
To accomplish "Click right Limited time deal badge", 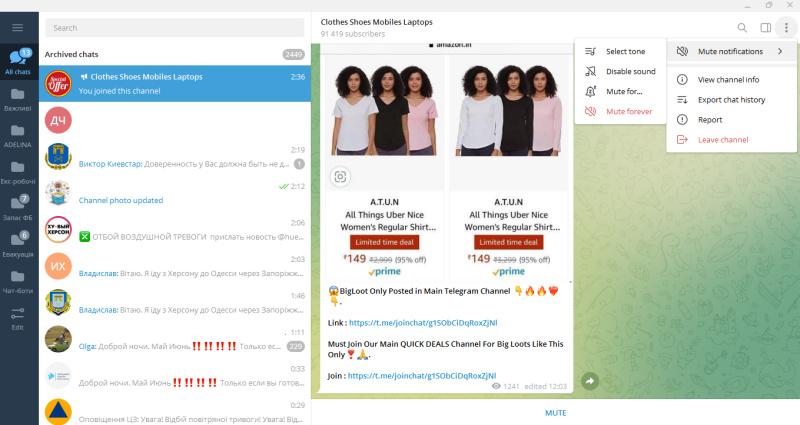I will pos(509,242).
